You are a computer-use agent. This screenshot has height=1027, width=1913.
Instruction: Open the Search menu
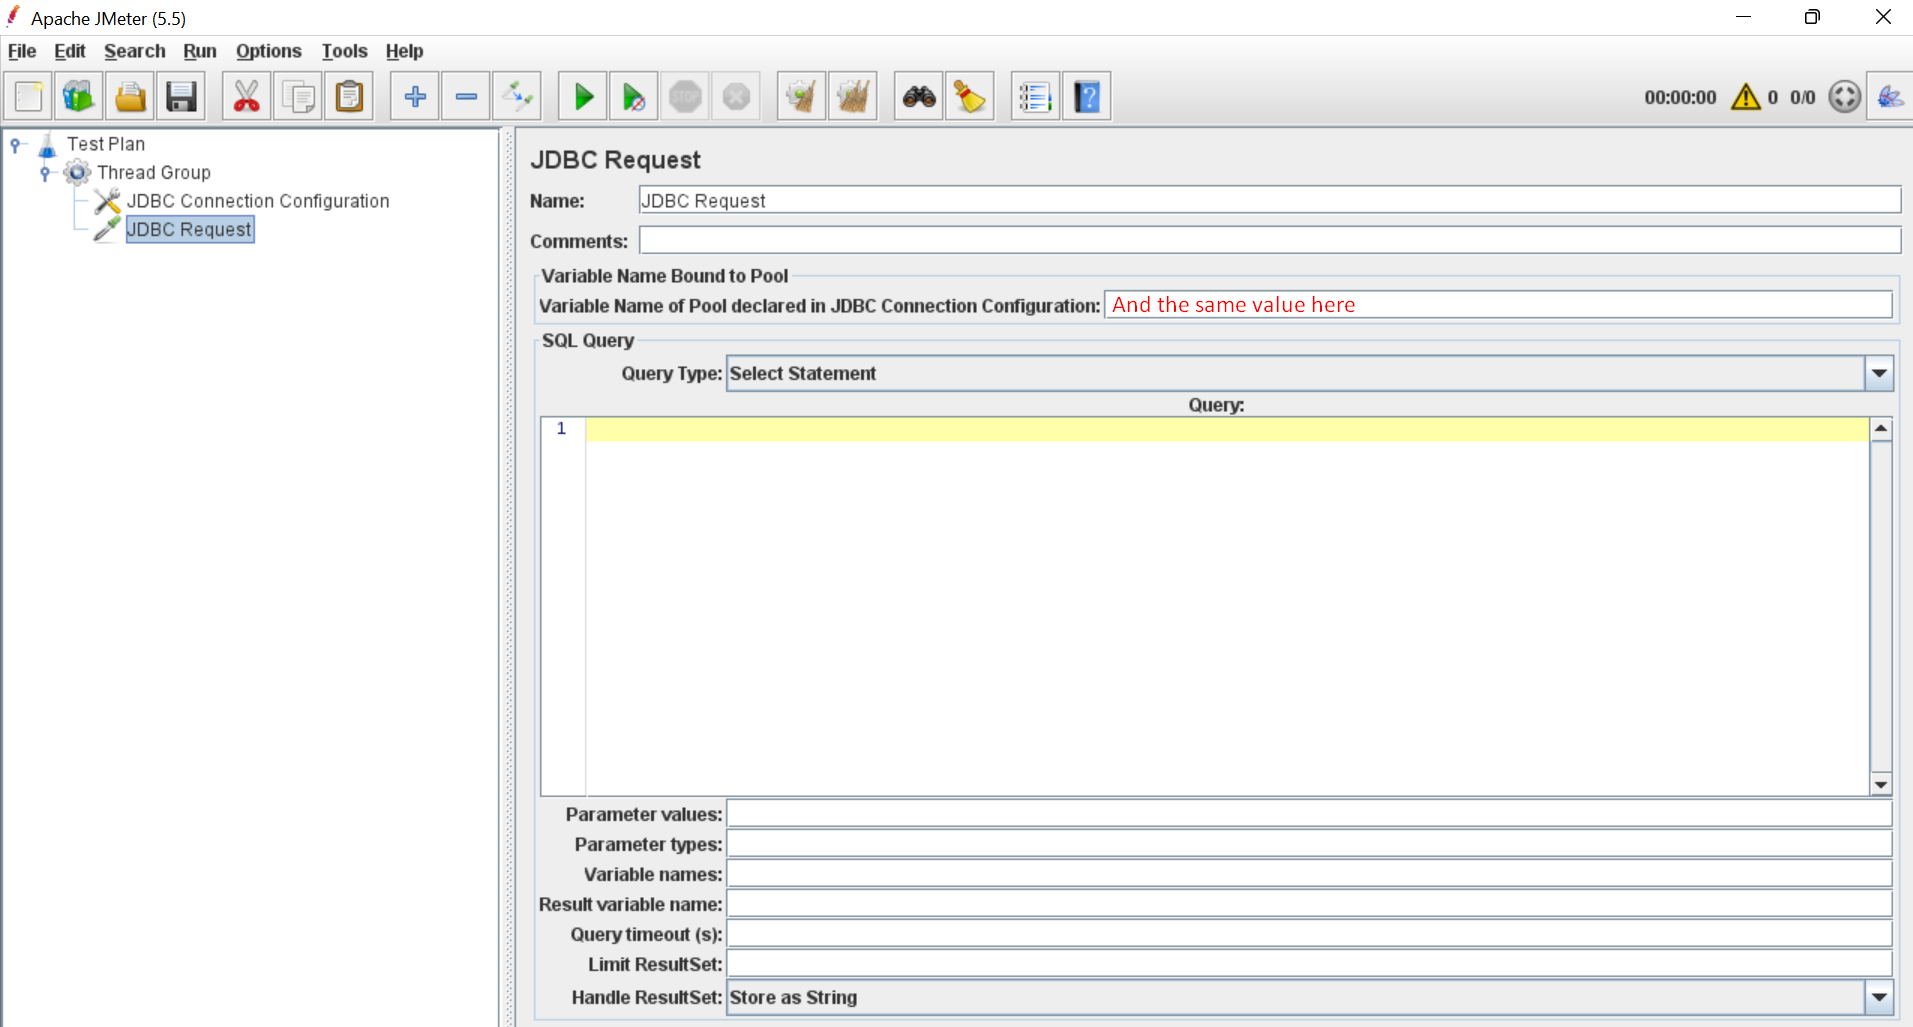135,51
